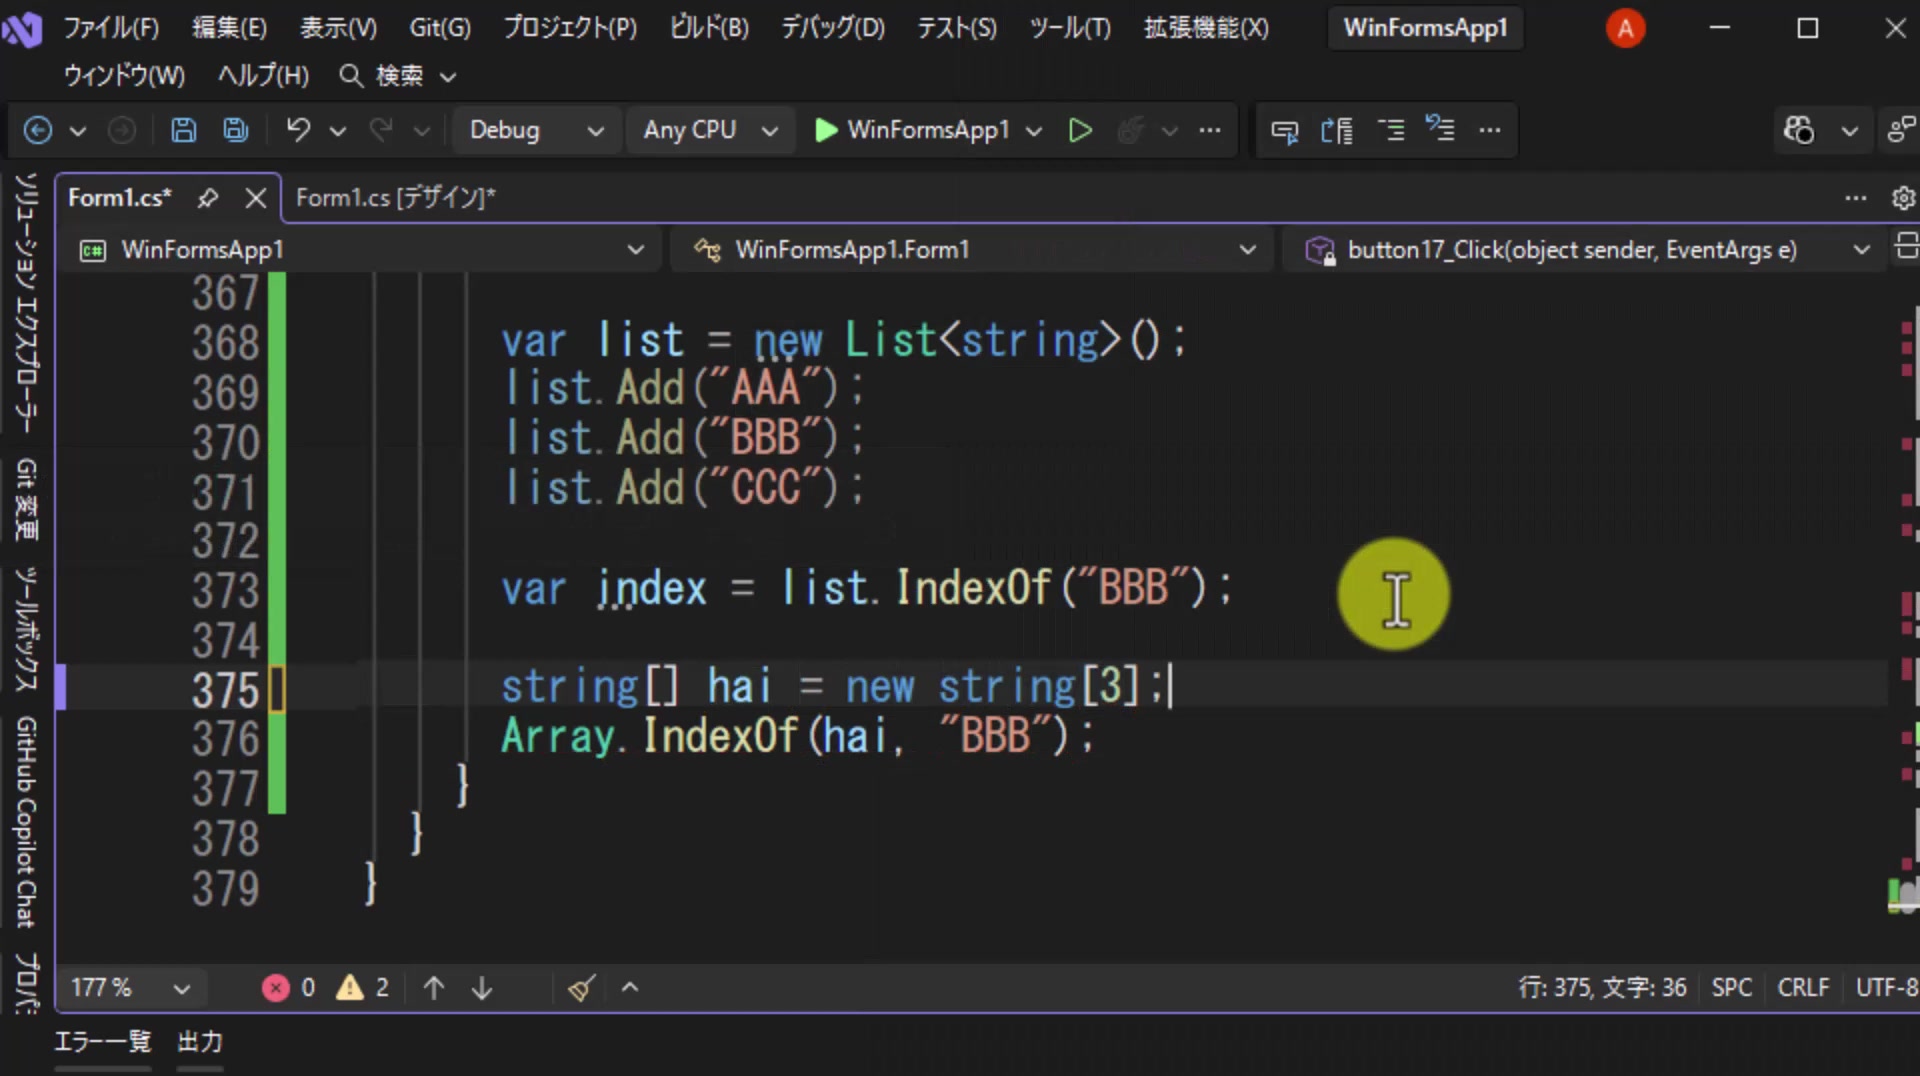Undo the last edit using the toolbar arrow
The height and width of the screenshot is (1076, 1920).
[298, 130]
